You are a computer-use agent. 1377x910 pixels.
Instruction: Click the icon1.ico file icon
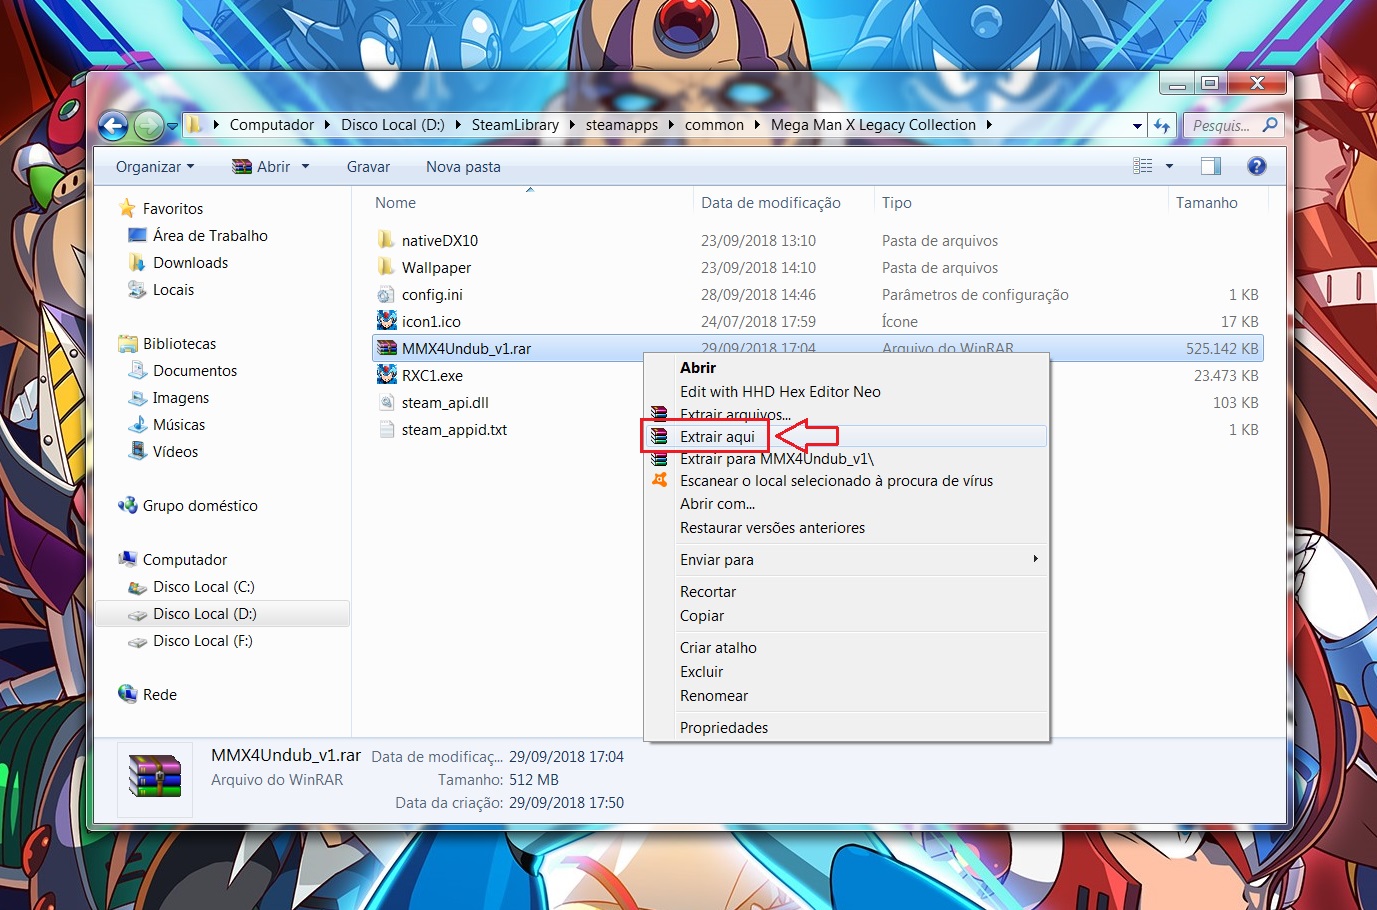pyautogui.click(x=386, y=321)
